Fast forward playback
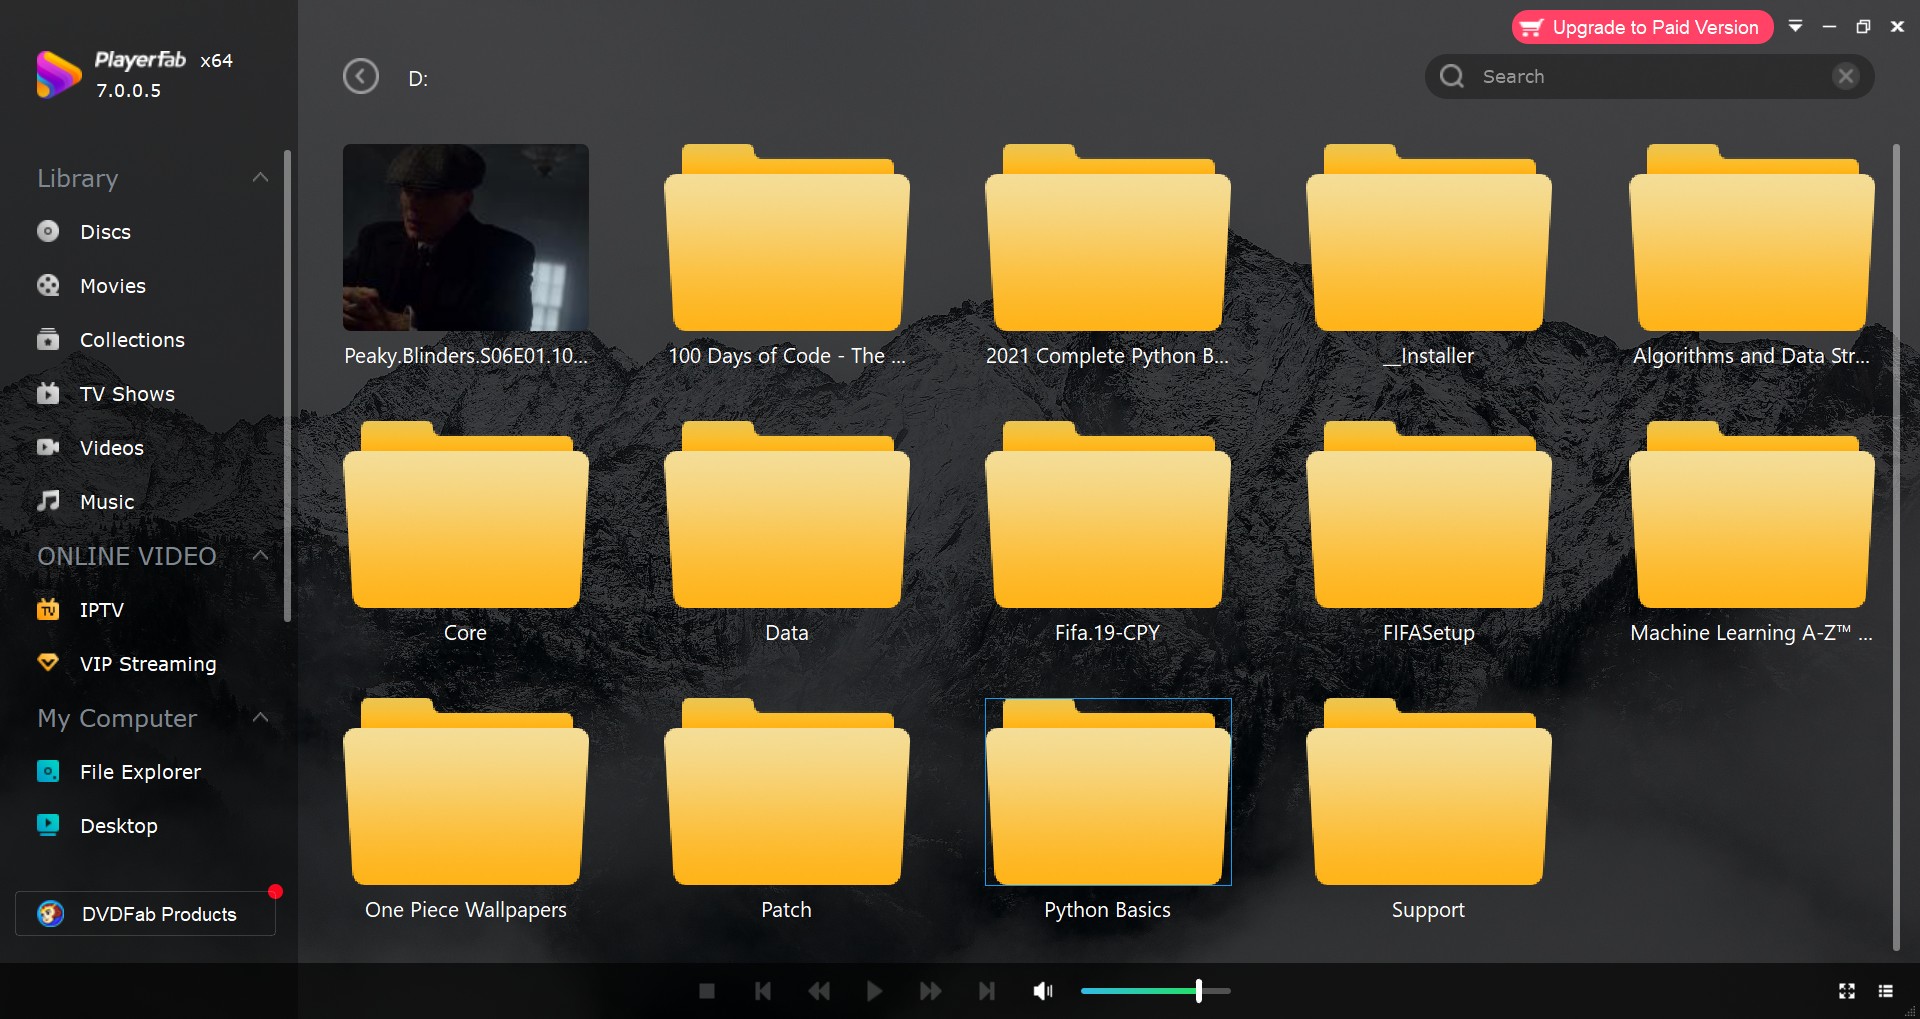Image resolution: width=1920 pixels, height=1019 pixels. (x=930, y=991)
